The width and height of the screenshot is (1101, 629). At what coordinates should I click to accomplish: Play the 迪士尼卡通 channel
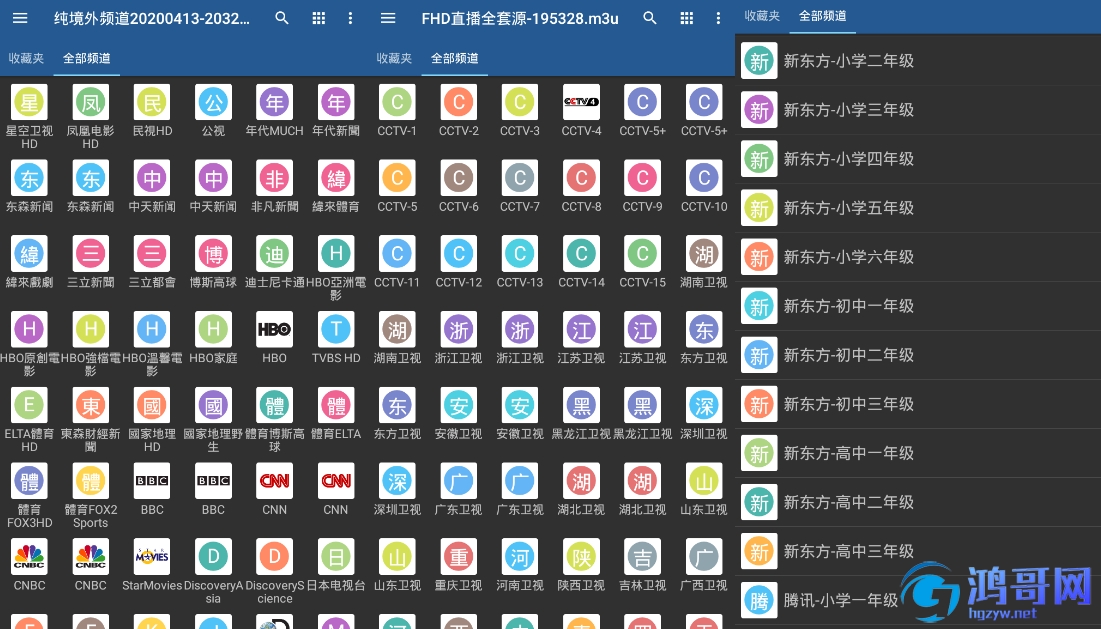click(x=275, y=262)
